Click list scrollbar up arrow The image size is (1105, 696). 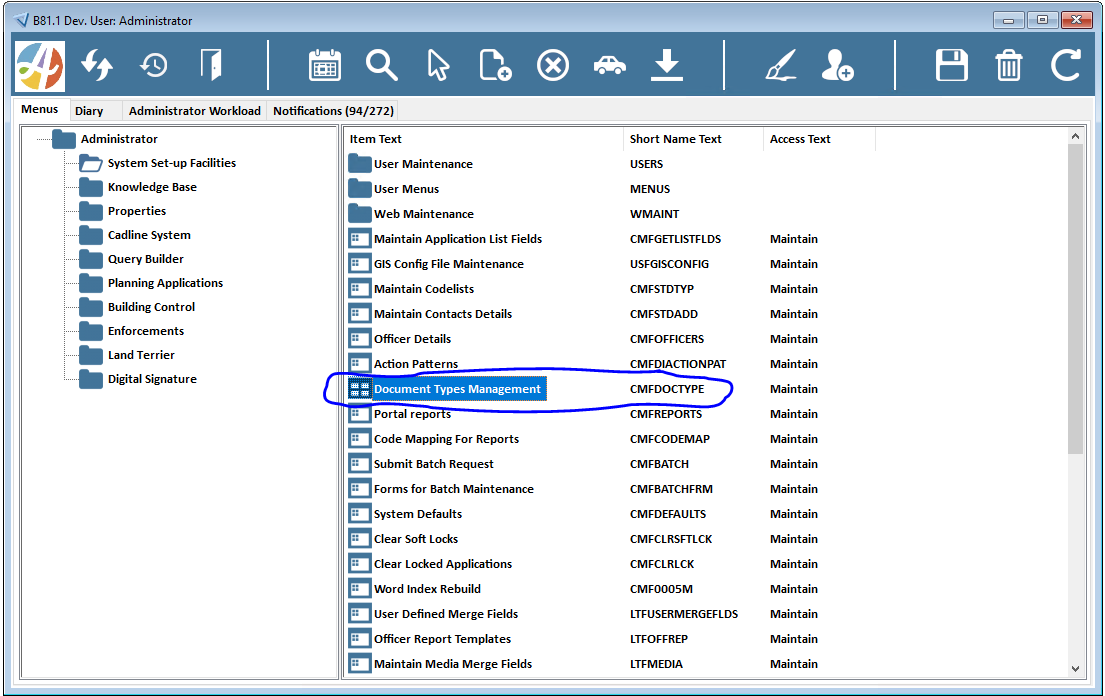pos(1075,137)
